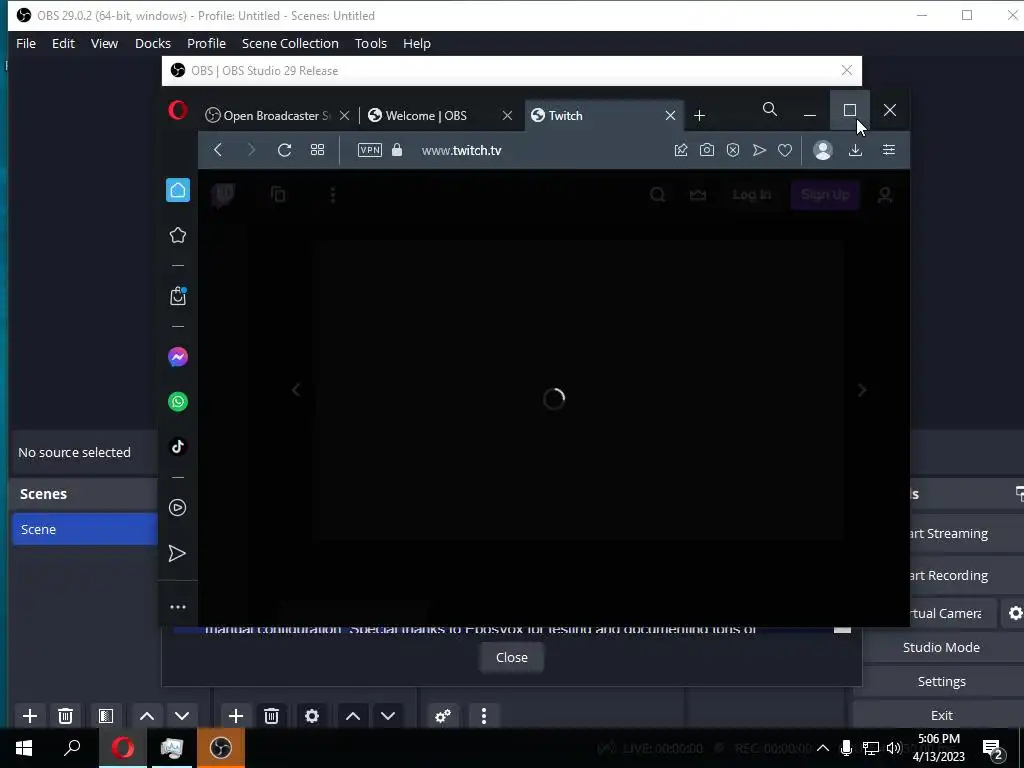Close the Open Broadcaster tab

pos(345,116)
